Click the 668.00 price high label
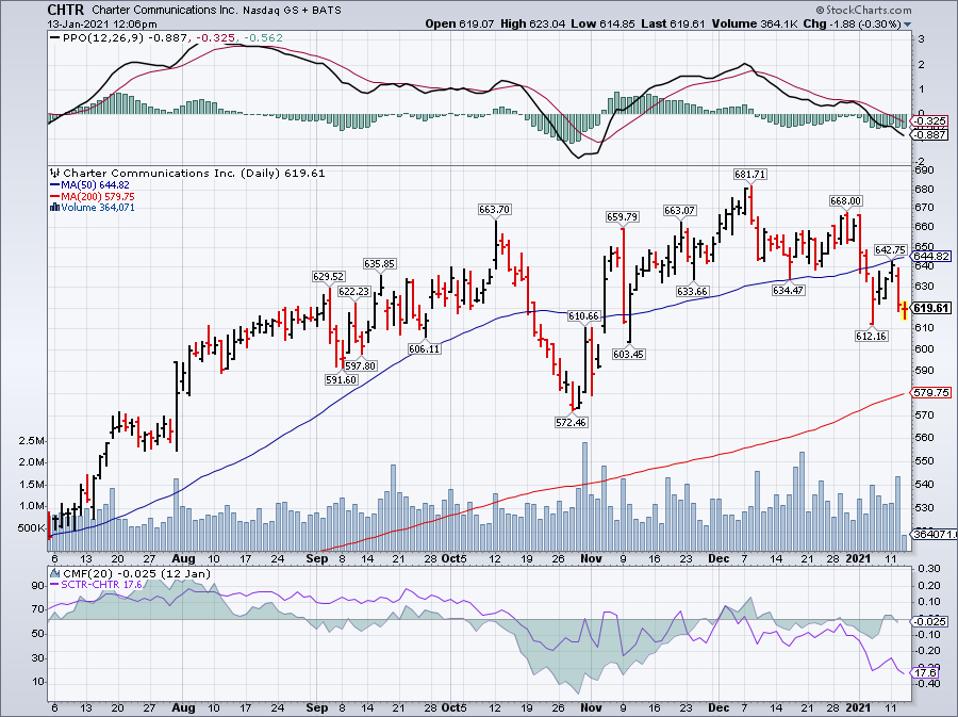 [846, 201]
